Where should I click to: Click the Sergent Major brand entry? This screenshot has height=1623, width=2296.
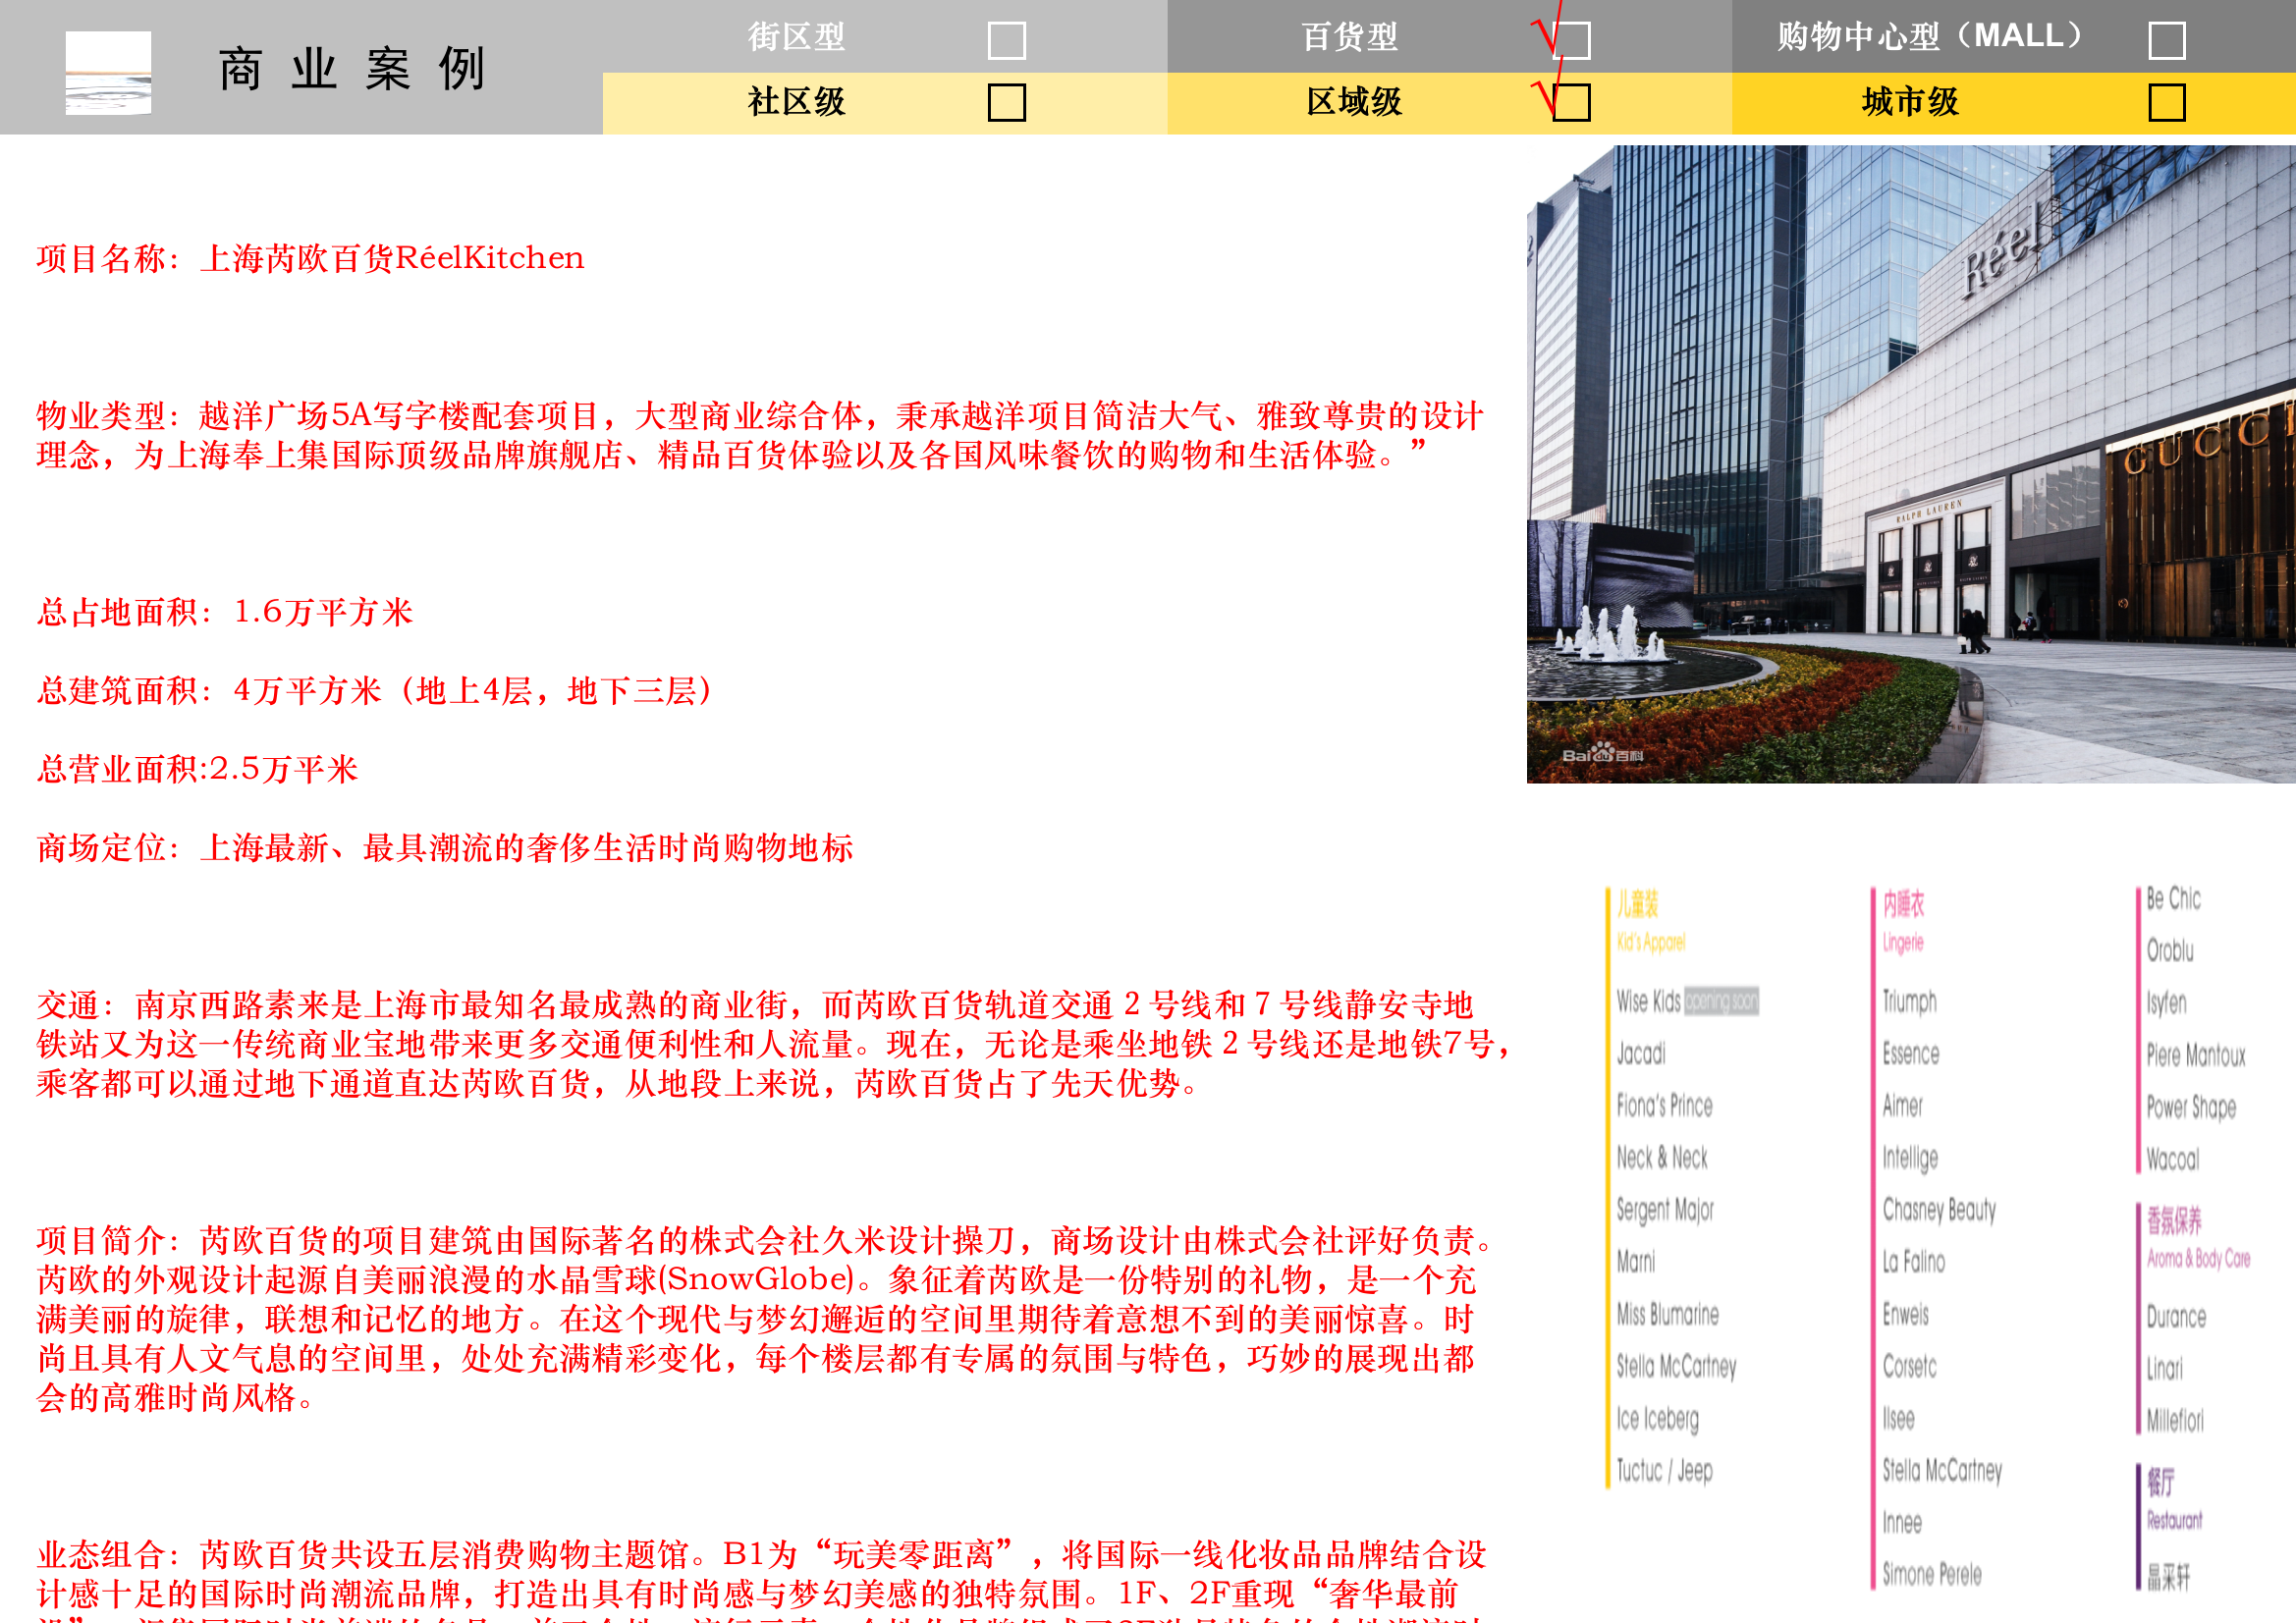(x=1665, y=1210)
